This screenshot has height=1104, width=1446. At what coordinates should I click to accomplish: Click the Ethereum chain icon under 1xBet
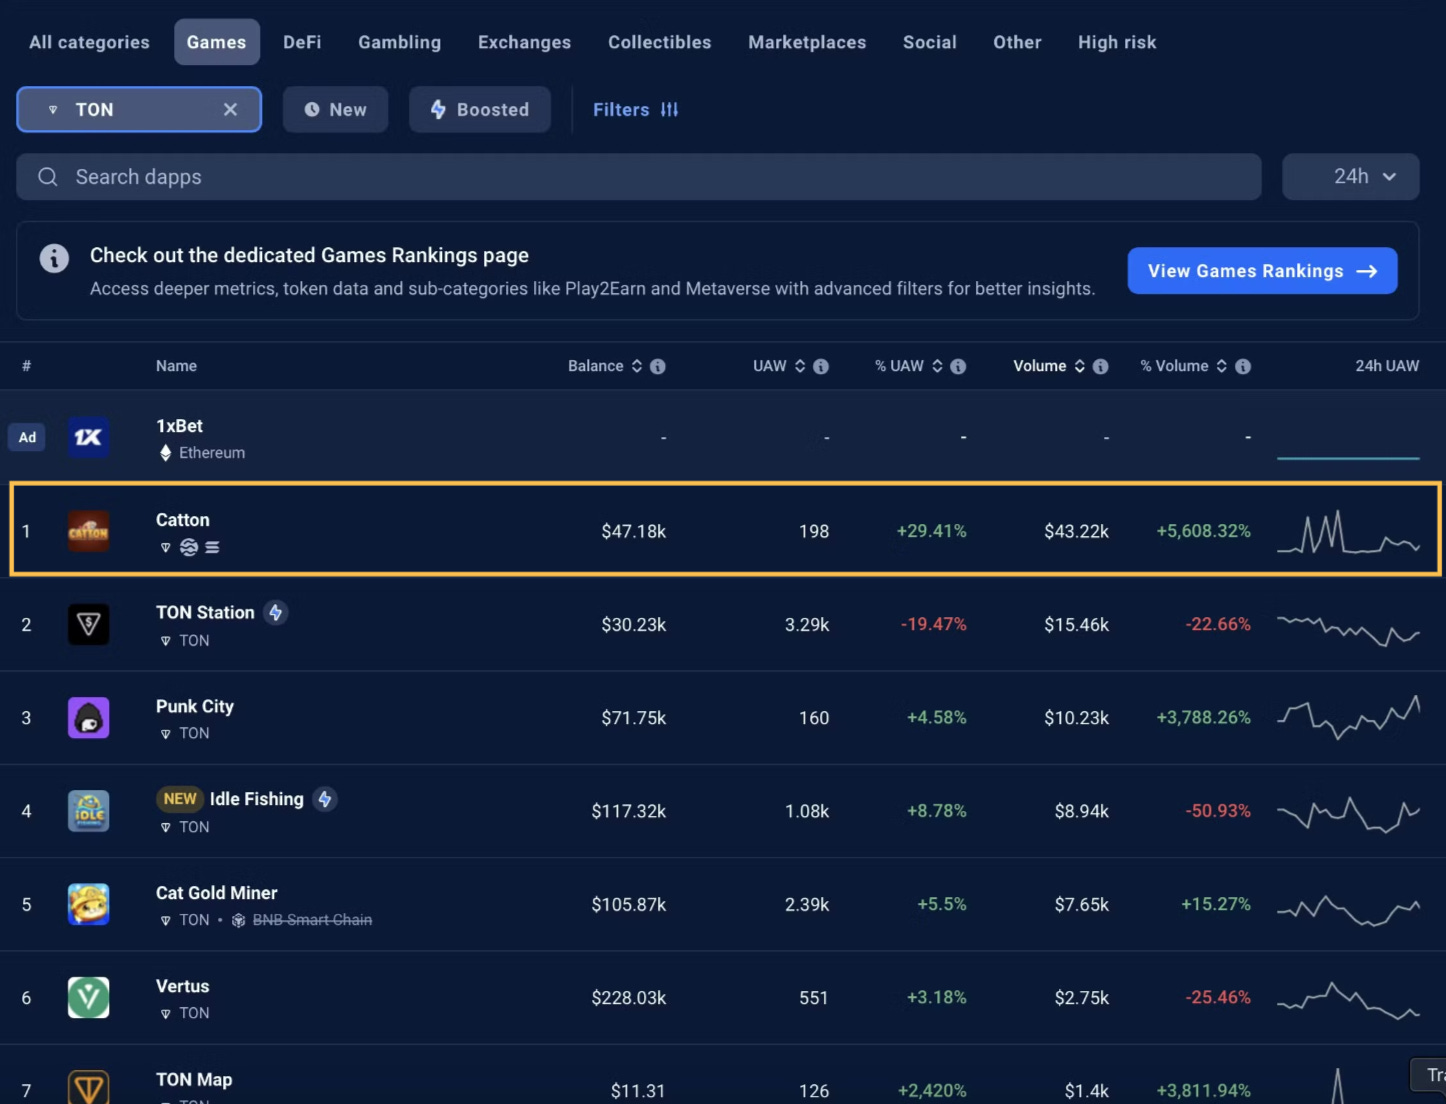tap(166, 453)
